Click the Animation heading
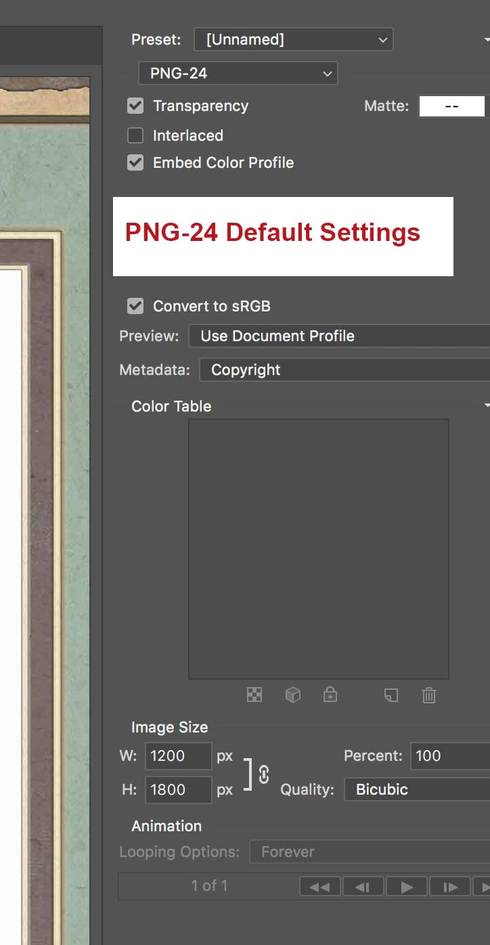Viewport: 490px width, 945px height. tap(166, 826)
